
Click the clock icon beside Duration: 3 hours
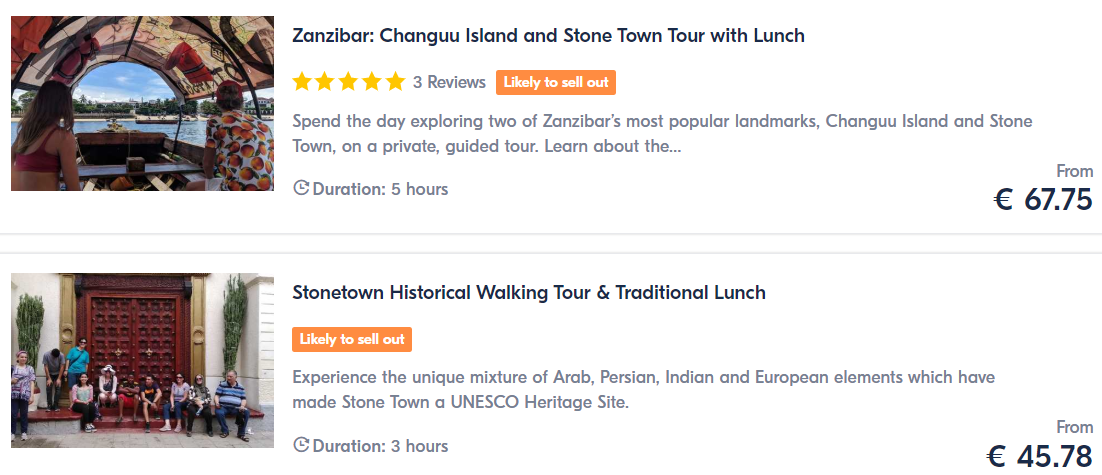click(302, 445)
